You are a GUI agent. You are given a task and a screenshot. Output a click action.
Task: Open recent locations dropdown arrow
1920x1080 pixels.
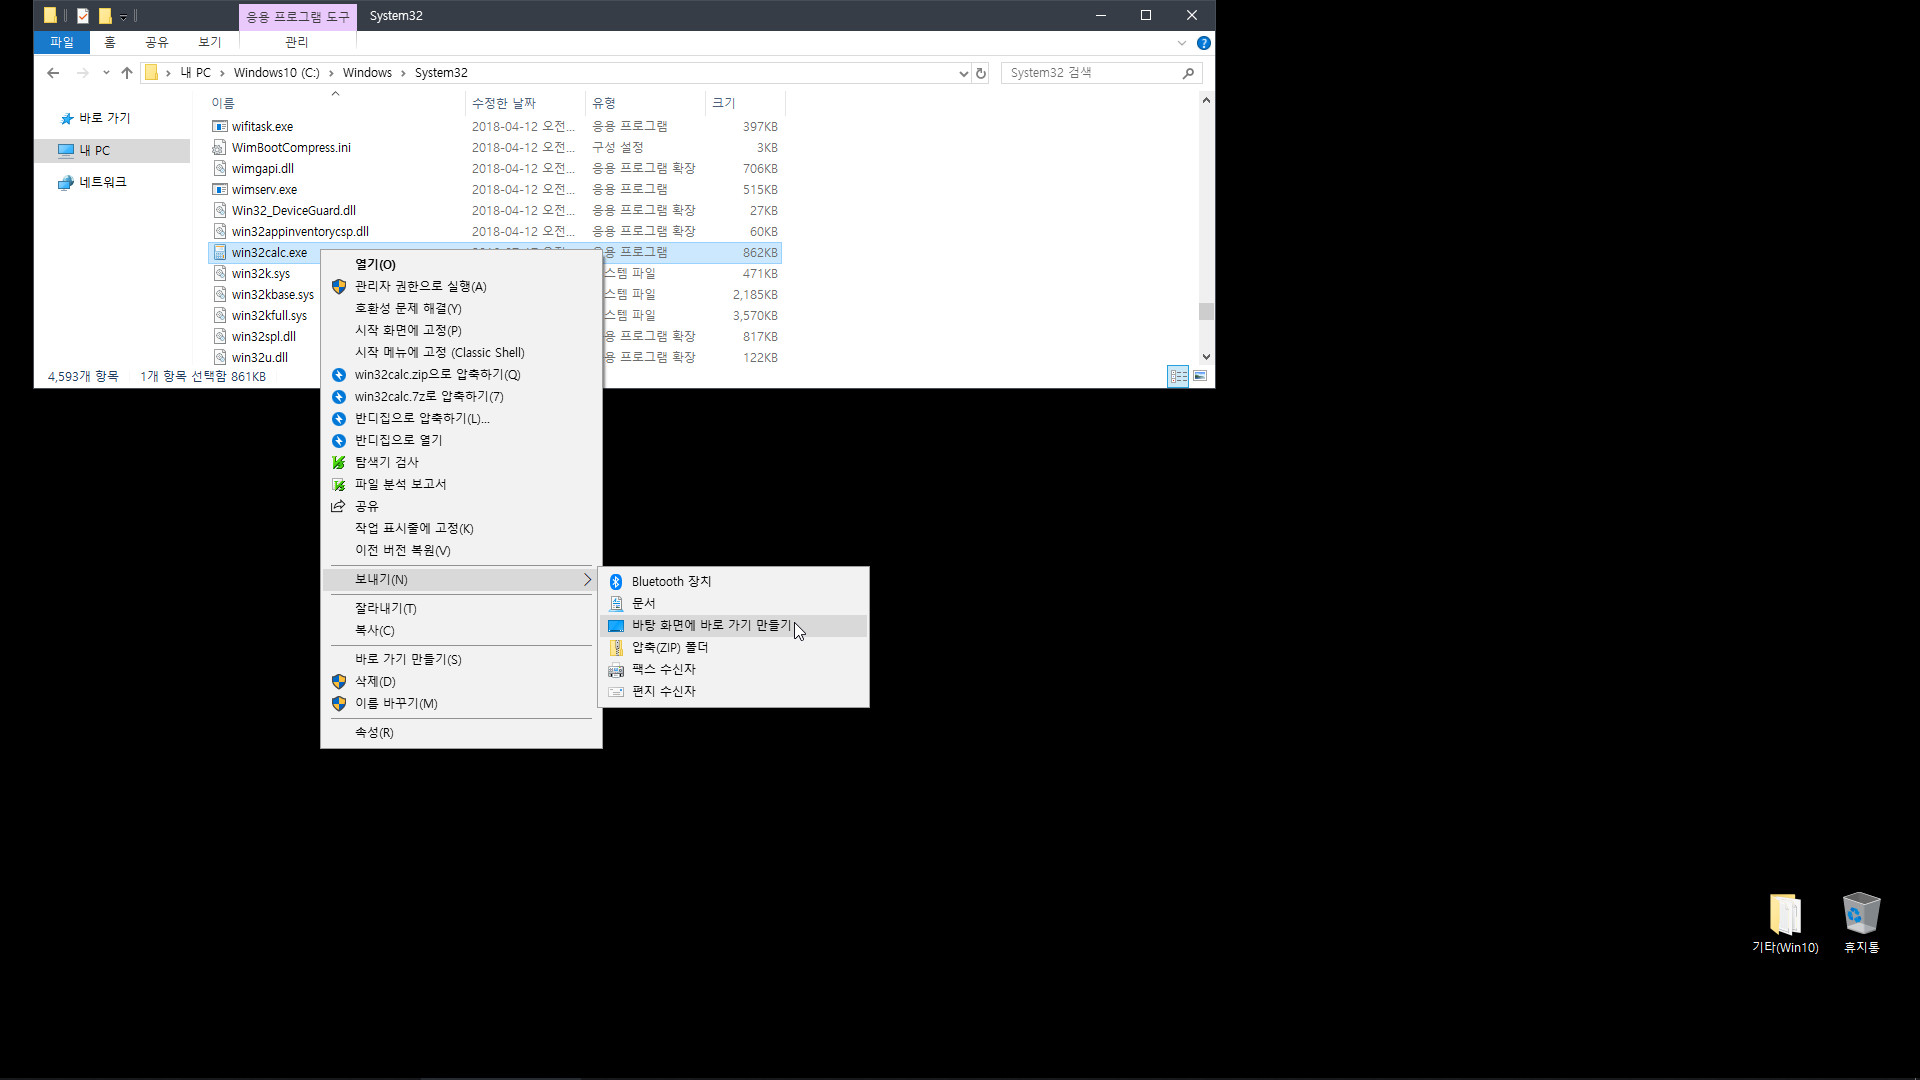(106, 72)
